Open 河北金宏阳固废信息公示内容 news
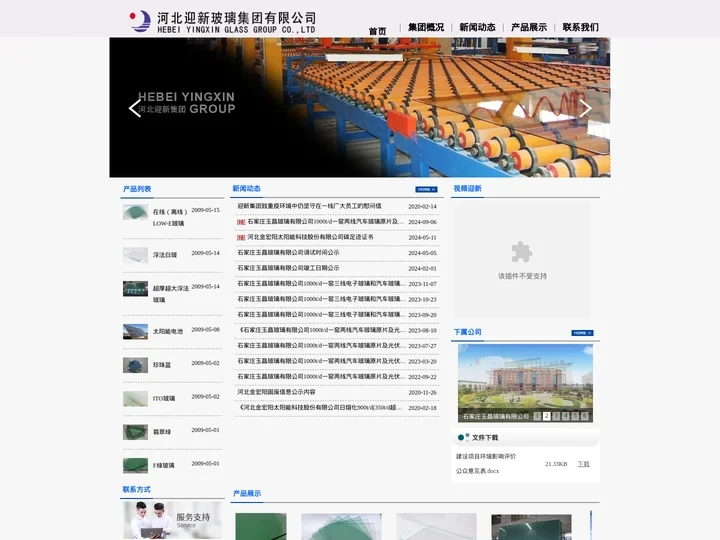 coord(276,392)
